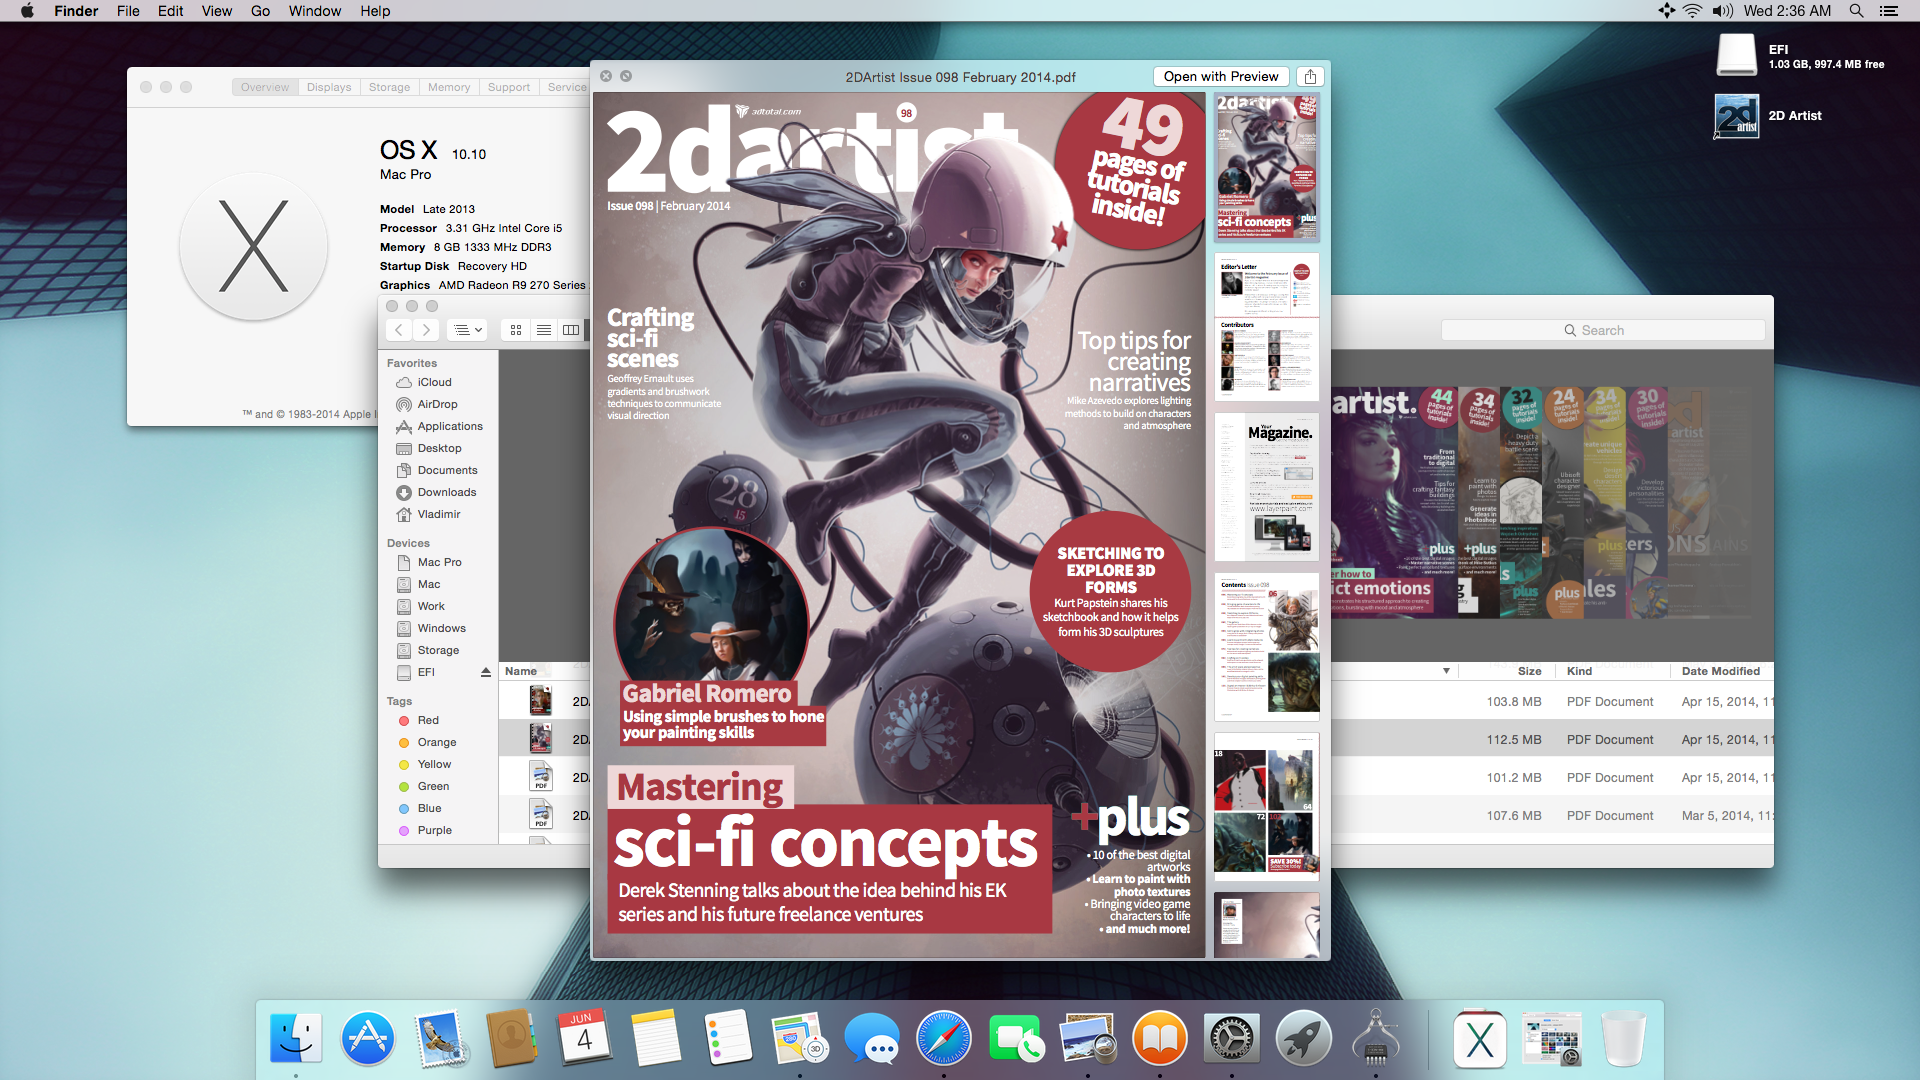
Task: Switch Finder to icon view
Action: (516, 330)
